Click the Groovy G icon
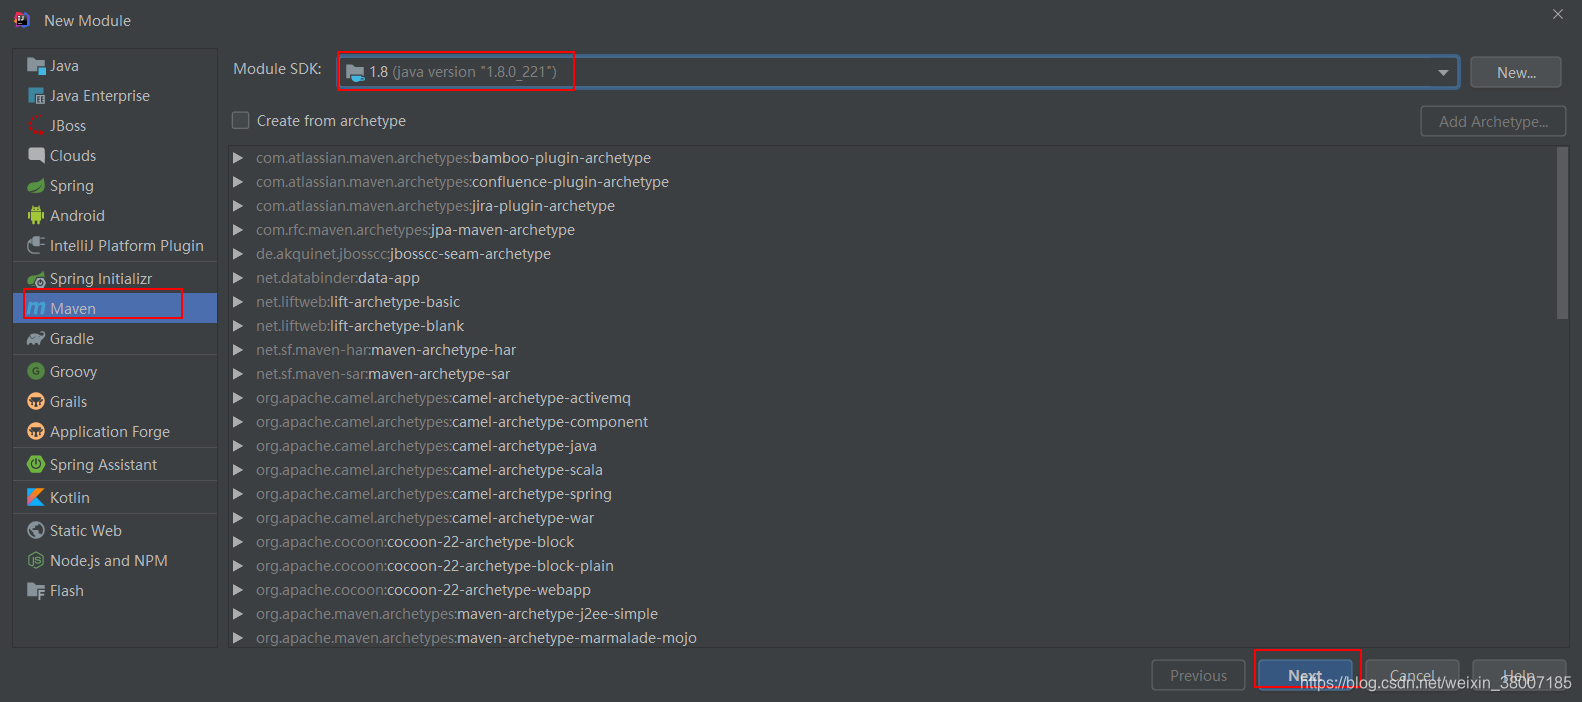Screen dimensions: 1582x702 click(x=36, y=372)
